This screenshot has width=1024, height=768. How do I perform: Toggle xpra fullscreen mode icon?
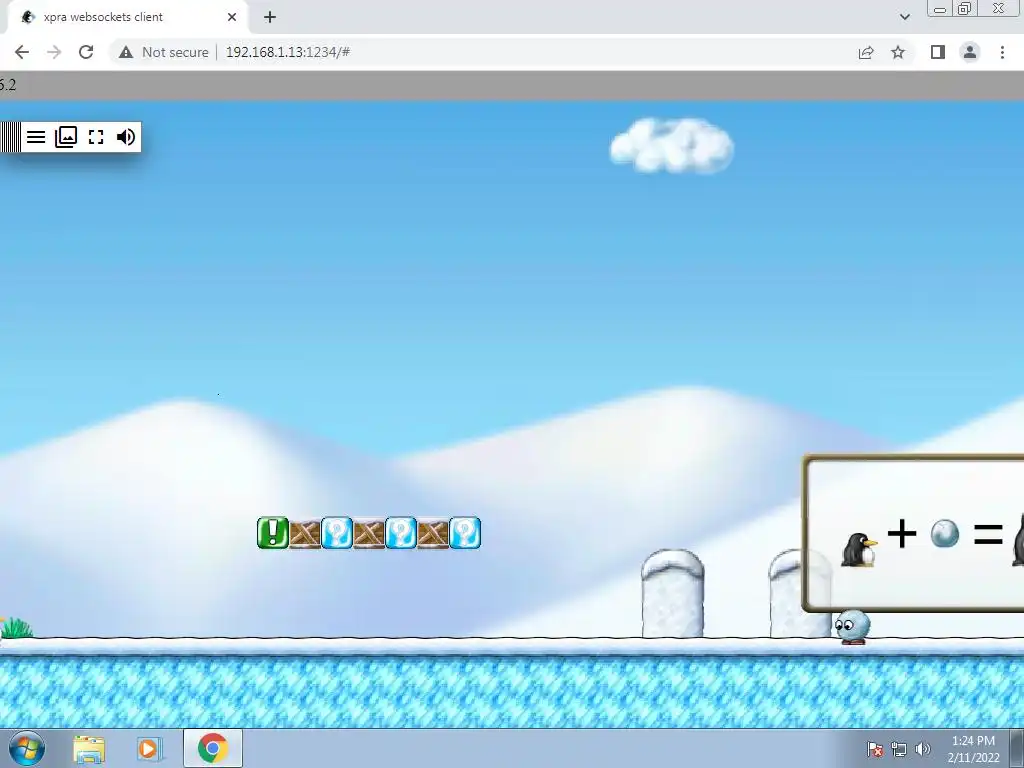point(96,137)
